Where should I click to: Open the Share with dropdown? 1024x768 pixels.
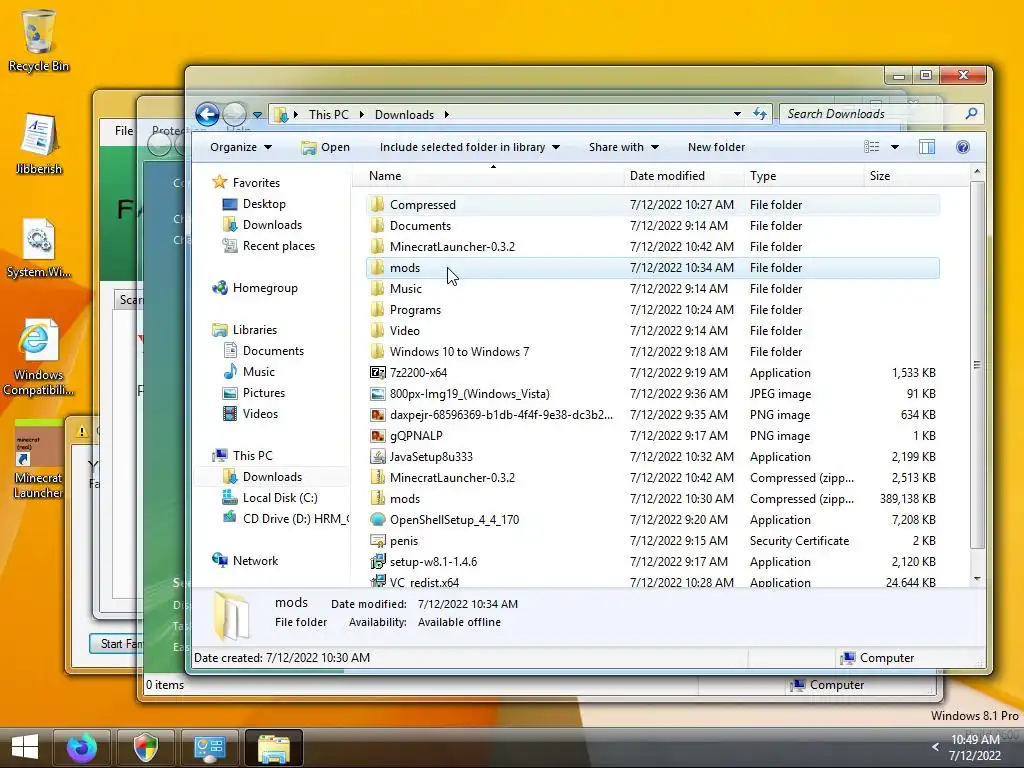tap(624, 147)
